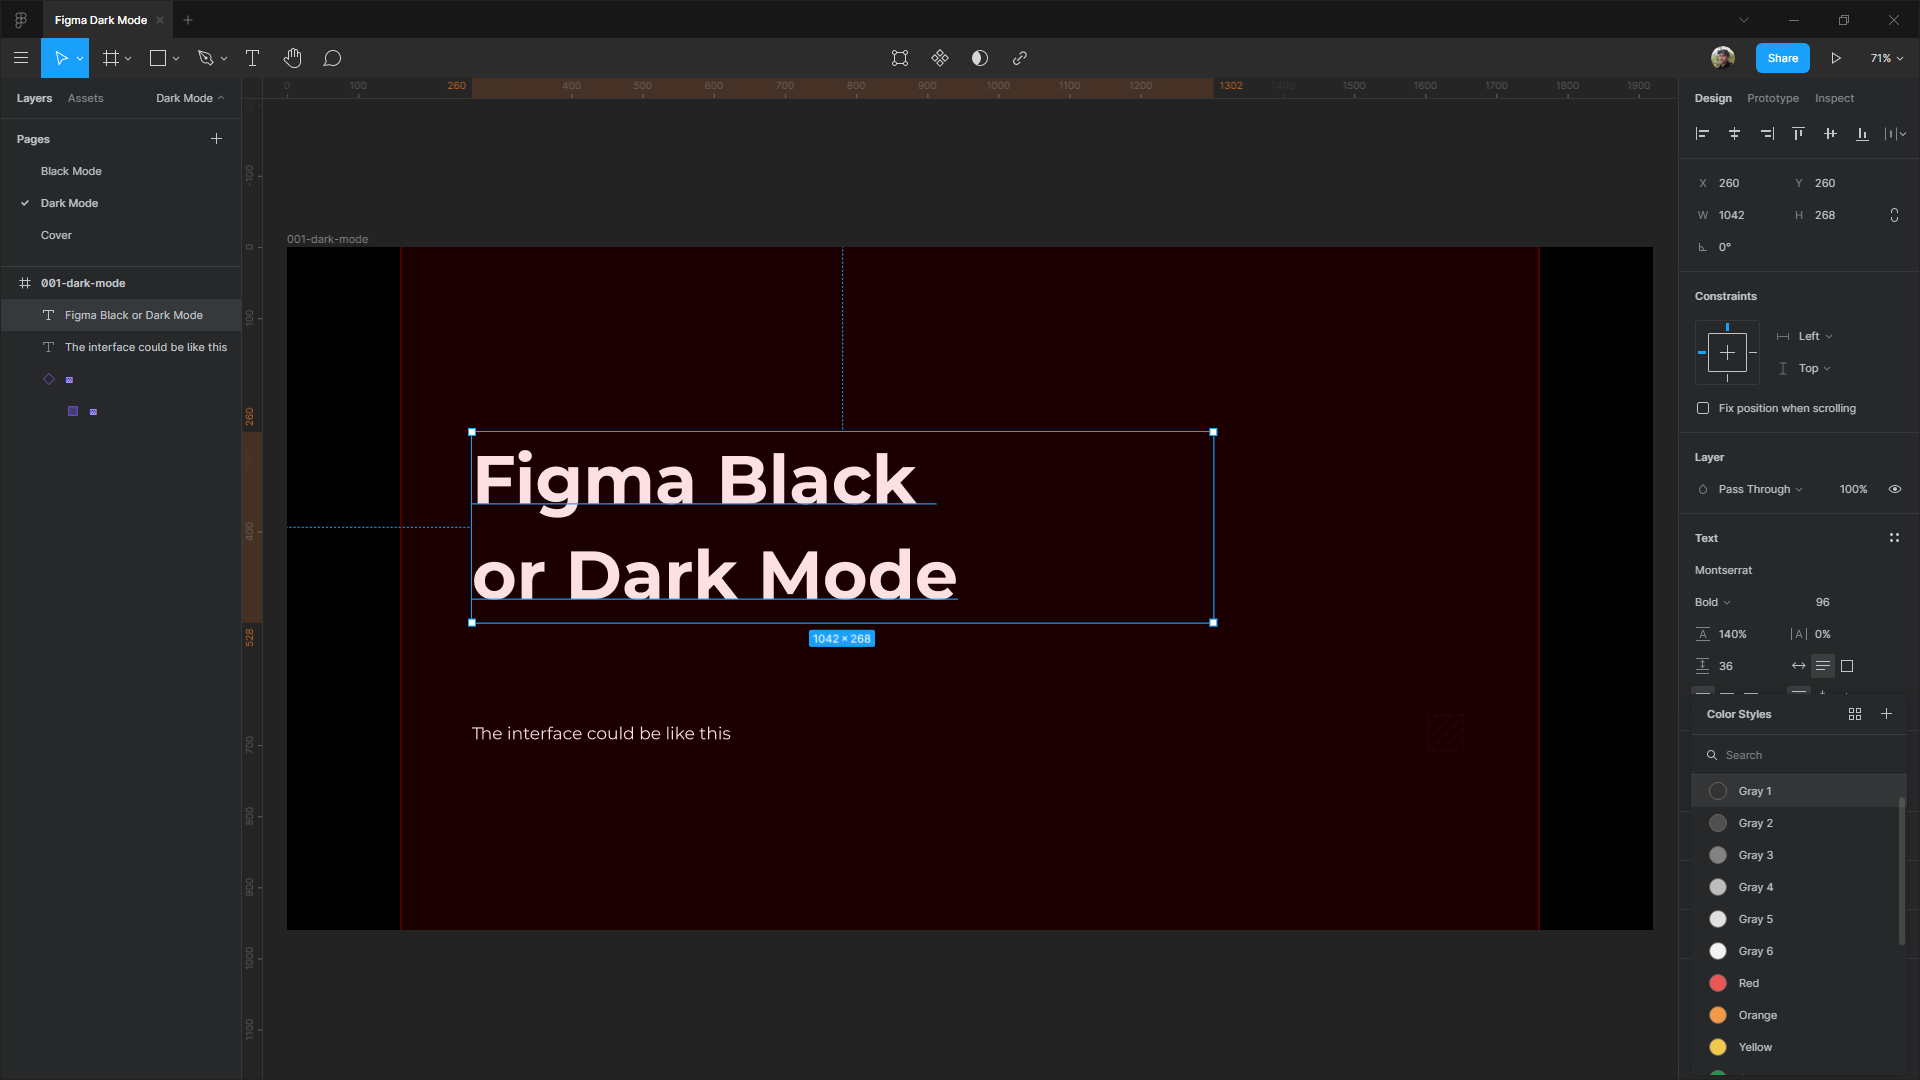The width and height of the screenshot is (1920, 1080).
Task: Create a new color style
Action: click(1886, 714)
